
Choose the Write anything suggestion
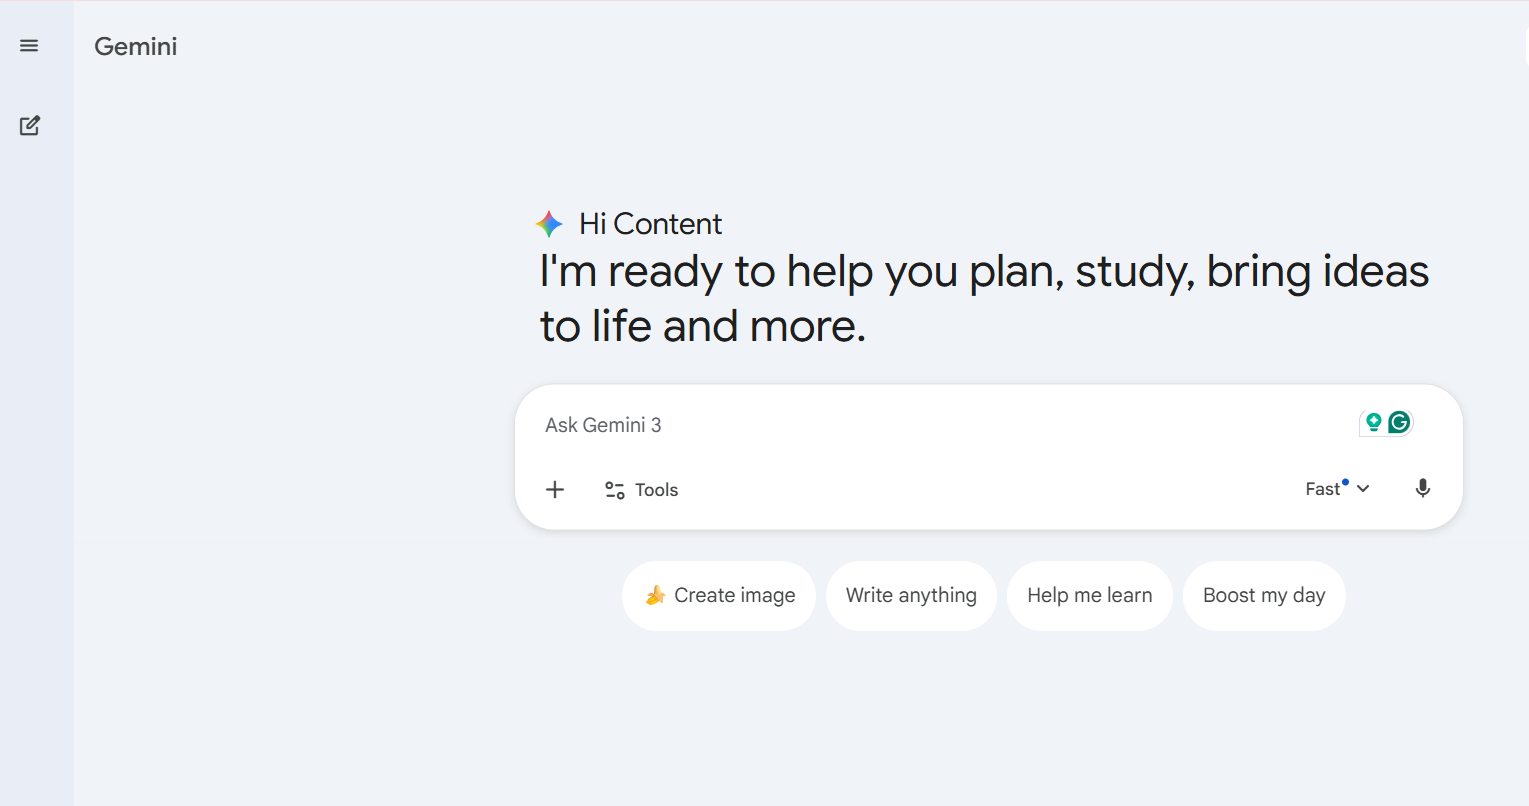(x=911, y=596)
